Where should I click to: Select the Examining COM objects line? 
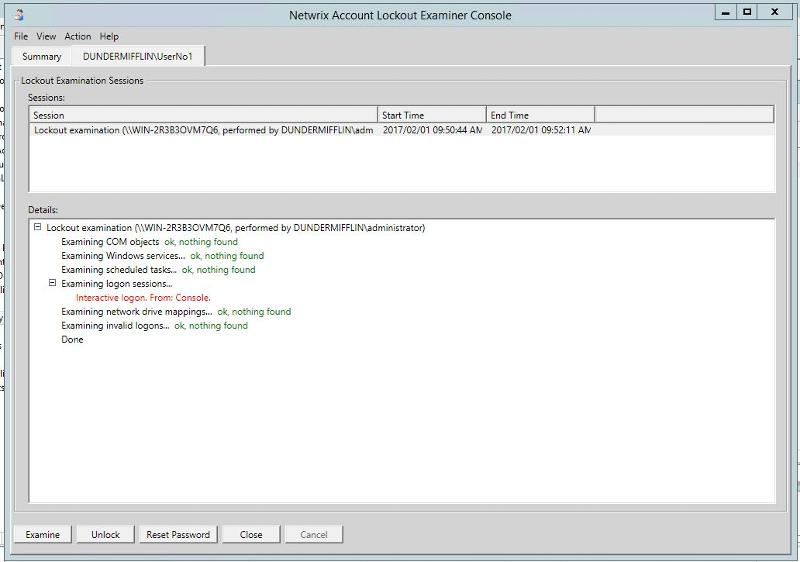[149, 242]
